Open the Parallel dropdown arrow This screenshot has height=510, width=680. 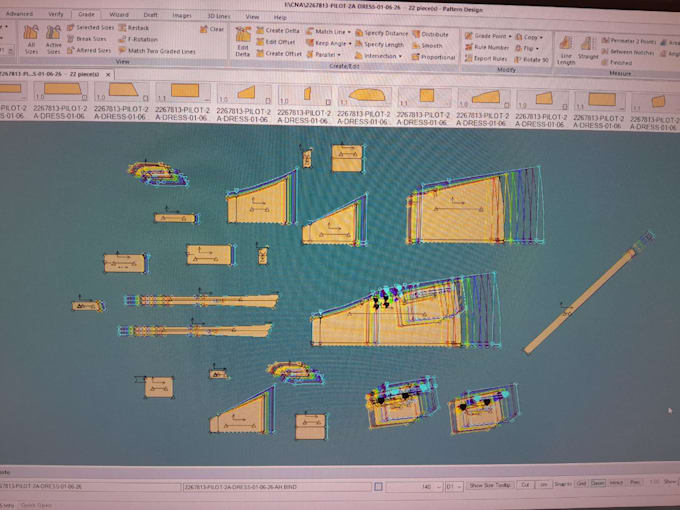pos(339,55)
